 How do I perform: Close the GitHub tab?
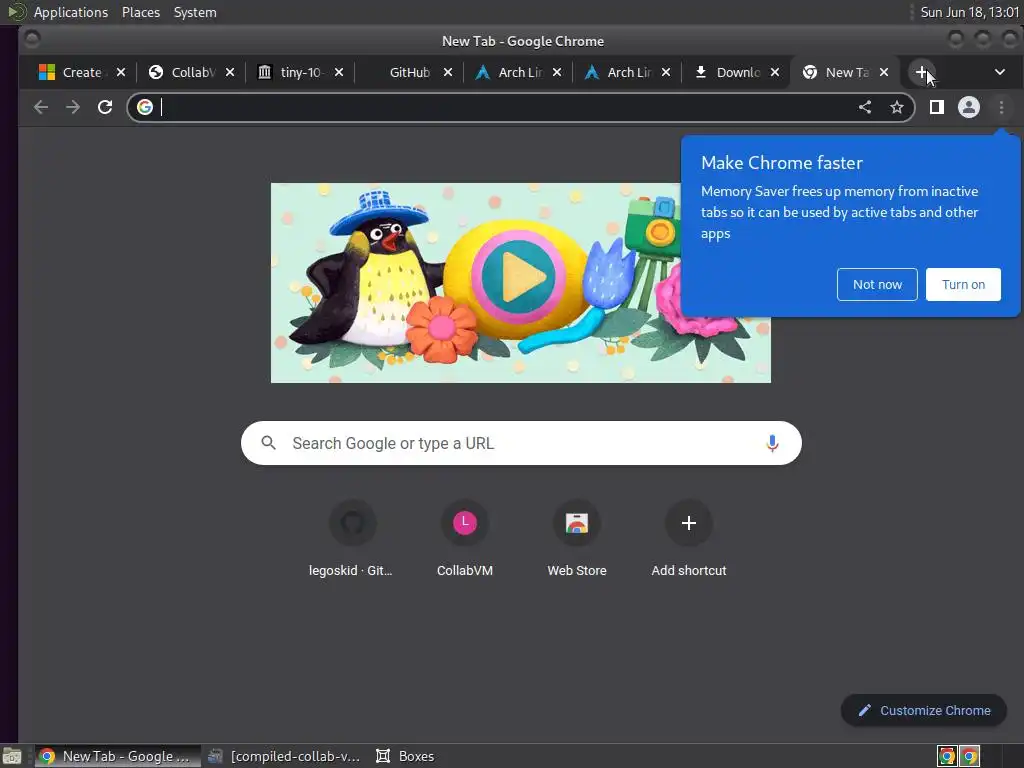[x=448, y=72]
